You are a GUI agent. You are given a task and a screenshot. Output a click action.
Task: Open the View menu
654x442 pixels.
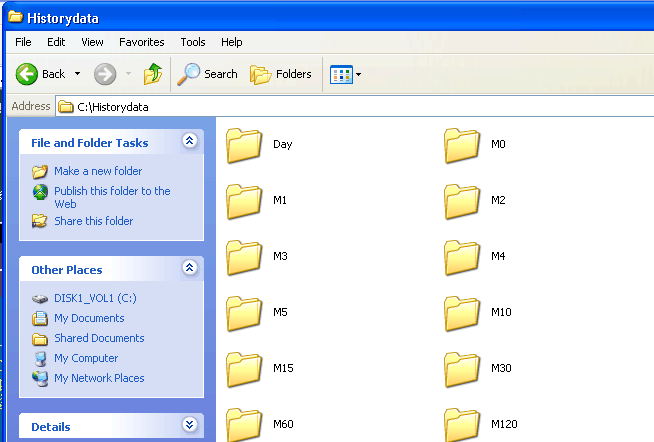(x=92, y=42)
